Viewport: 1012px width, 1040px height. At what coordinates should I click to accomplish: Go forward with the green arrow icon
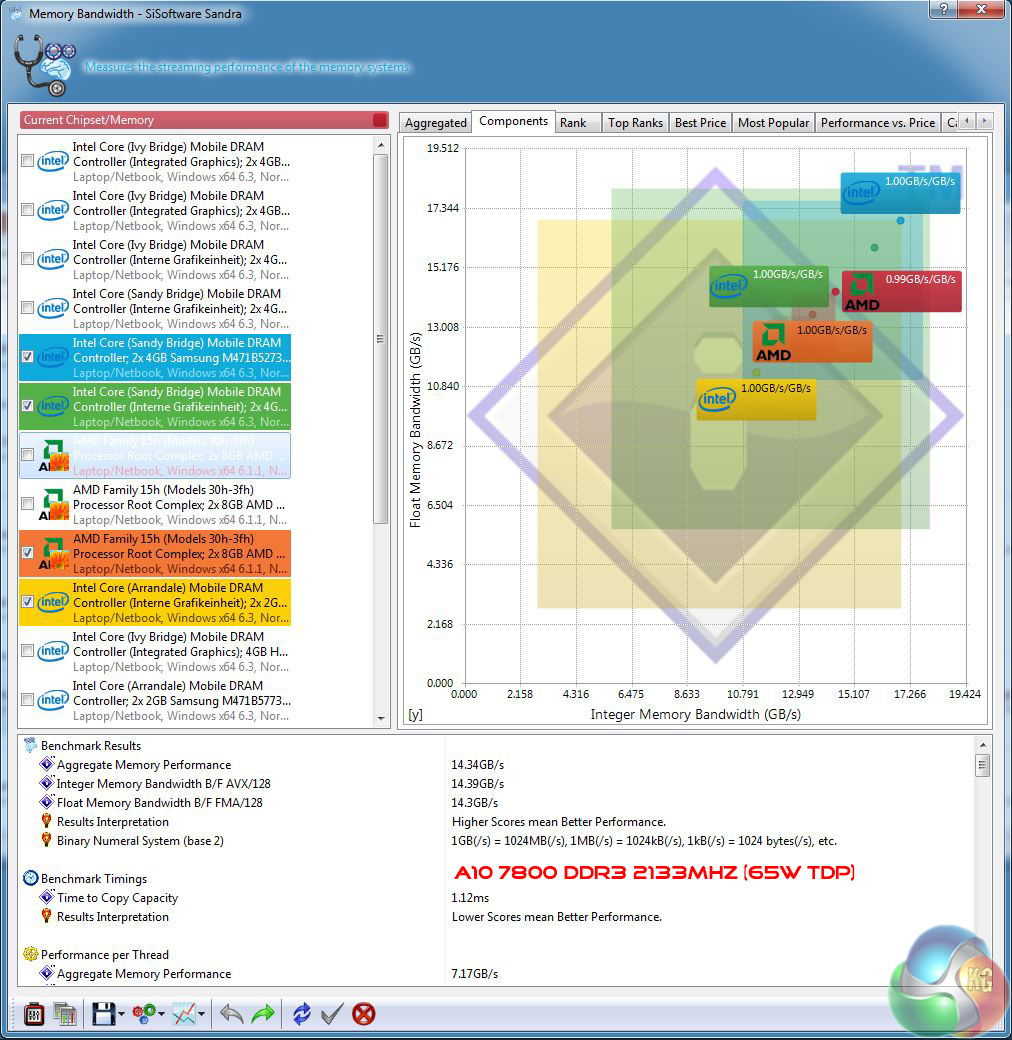(x=263, y=1013)
